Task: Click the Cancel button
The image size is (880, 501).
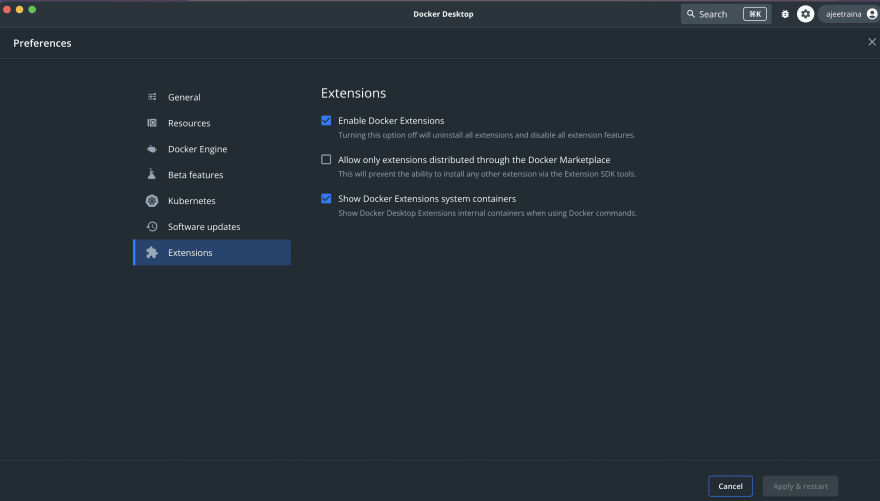Action: tap(730, 486)
